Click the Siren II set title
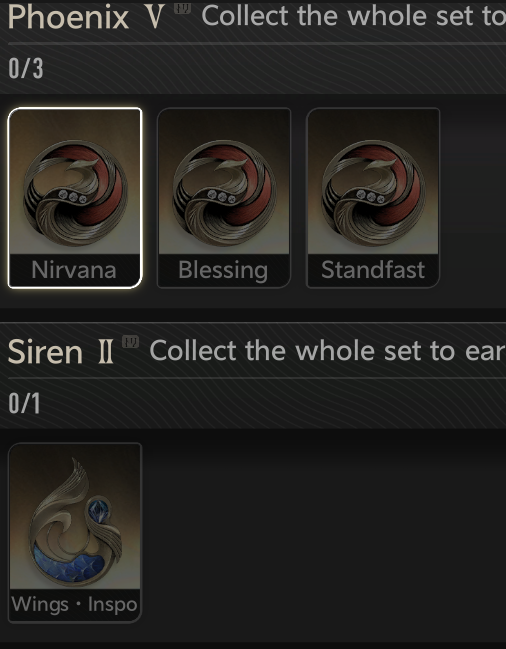This screenshot has width=506, height=649. pos(60,352)
